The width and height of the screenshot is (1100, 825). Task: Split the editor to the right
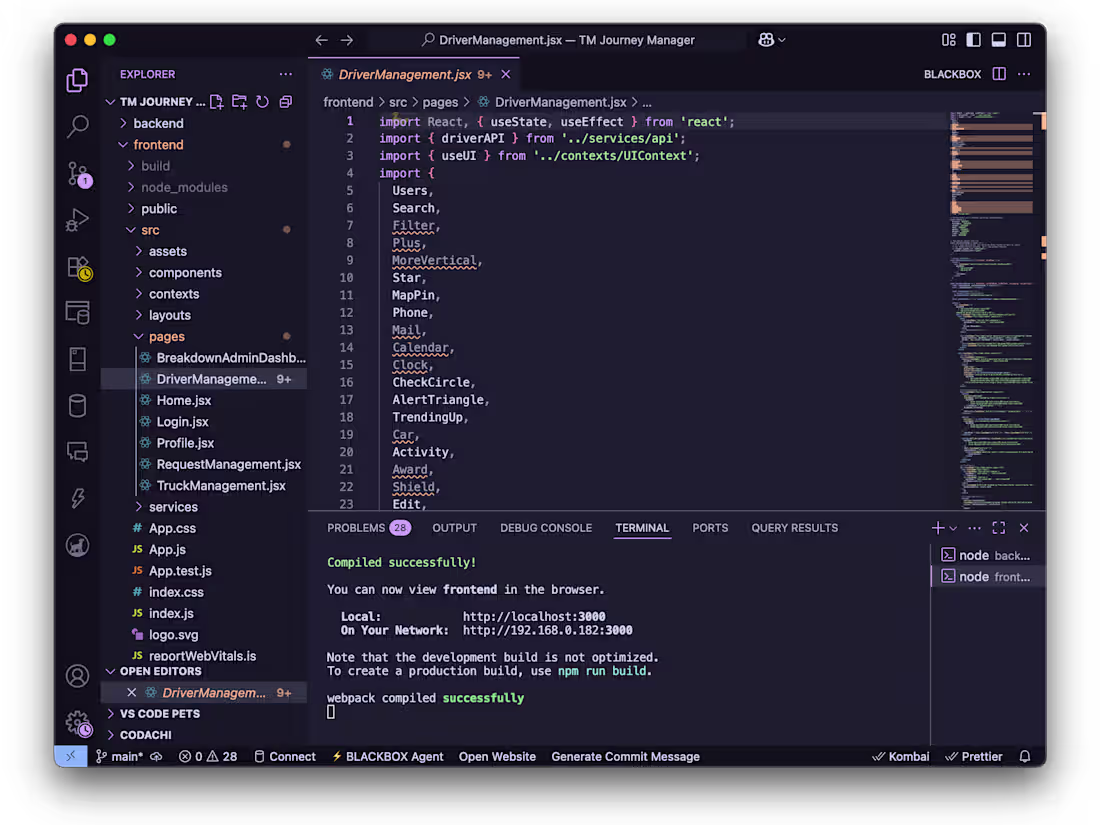tap(999, 74)
